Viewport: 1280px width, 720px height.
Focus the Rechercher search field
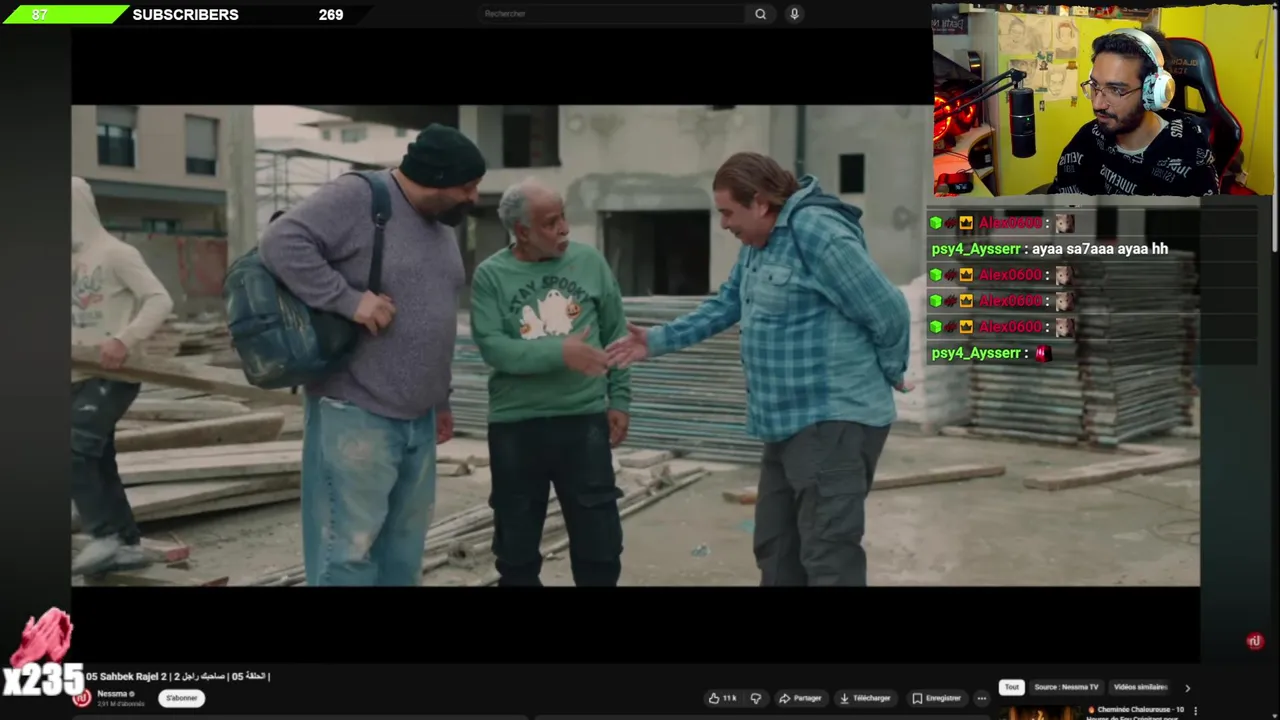(x=612, y=14)
